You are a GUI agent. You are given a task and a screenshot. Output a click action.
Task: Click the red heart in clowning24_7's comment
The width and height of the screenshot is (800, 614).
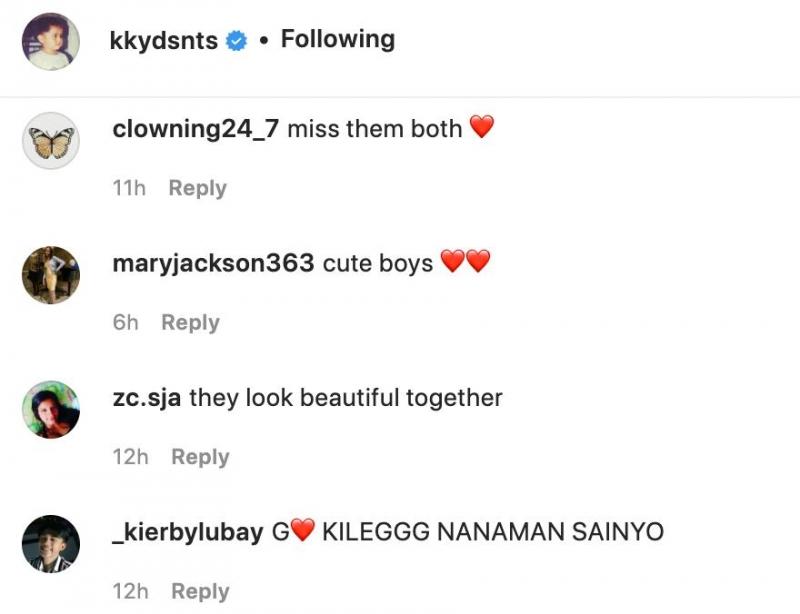tap(482, 128)
